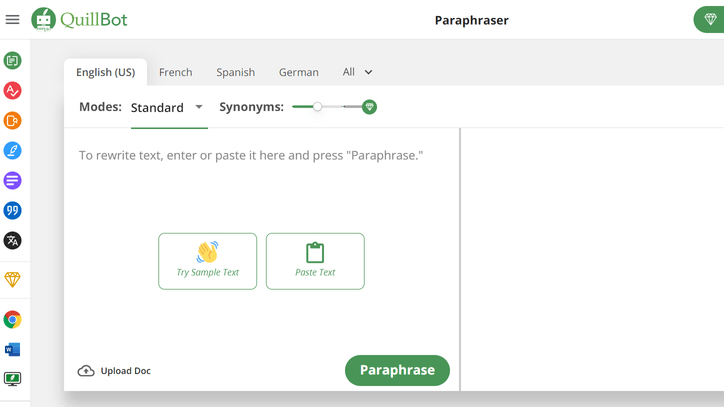Click Try Sample Text button
Image resolution: width=724 pixels, height=407 pixels.
(x=207, y=261)
